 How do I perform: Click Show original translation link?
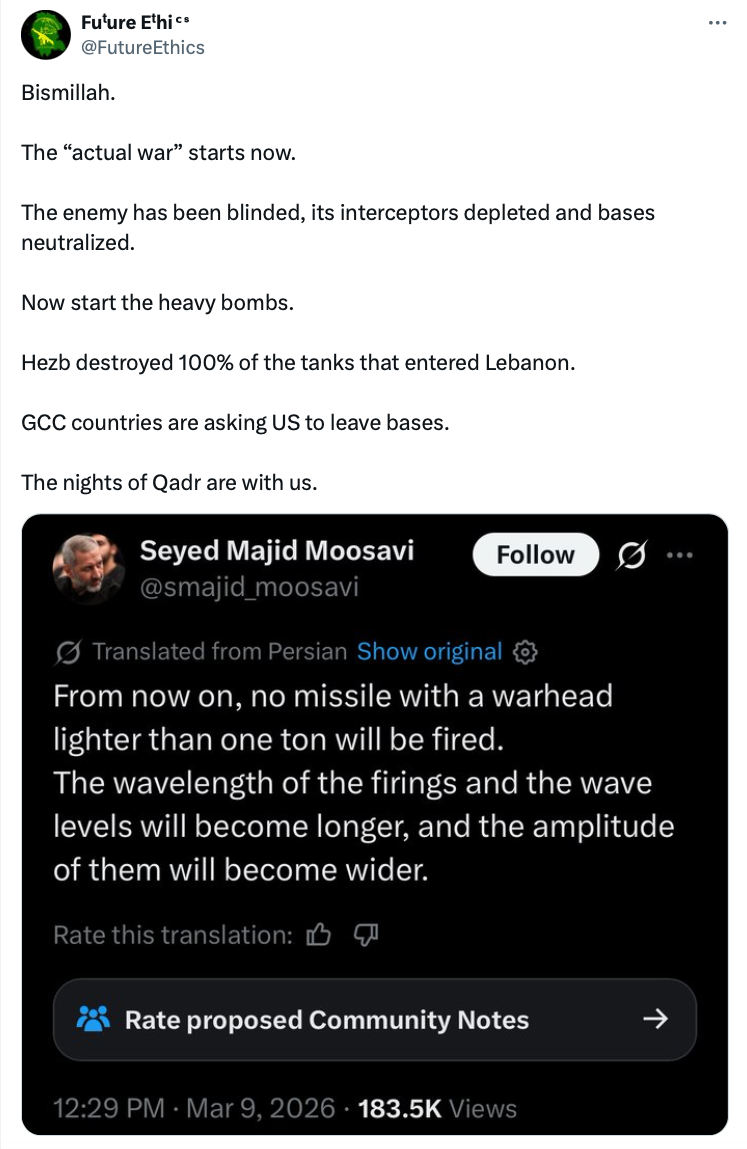429,652
